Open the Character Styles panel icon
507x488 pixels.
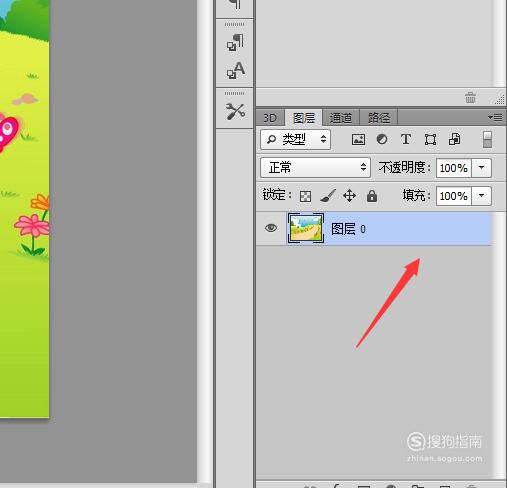[235, 70]
